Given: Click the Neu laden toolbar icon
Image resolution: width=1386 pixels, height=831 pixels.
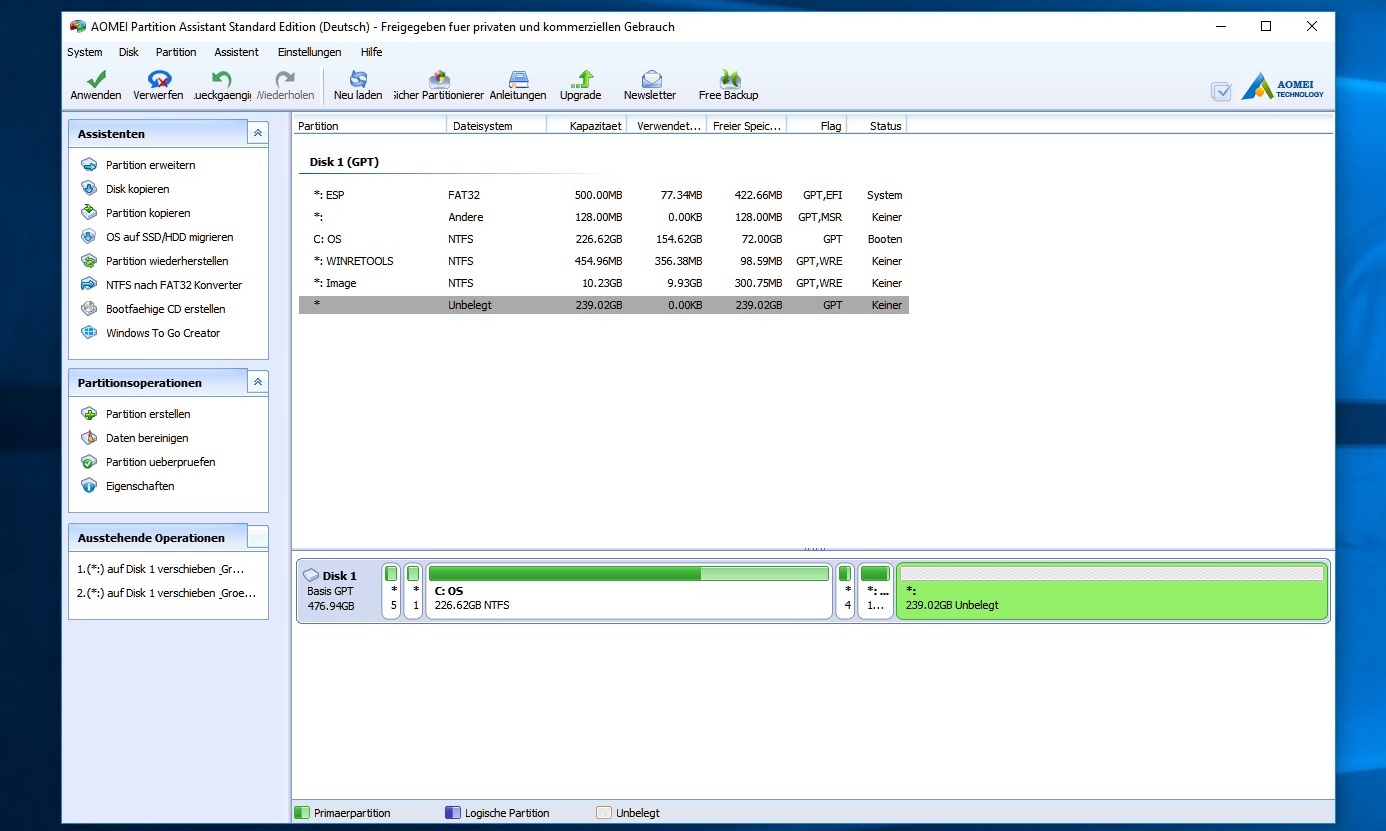Looking at the screenshot, I should (358, 85).
